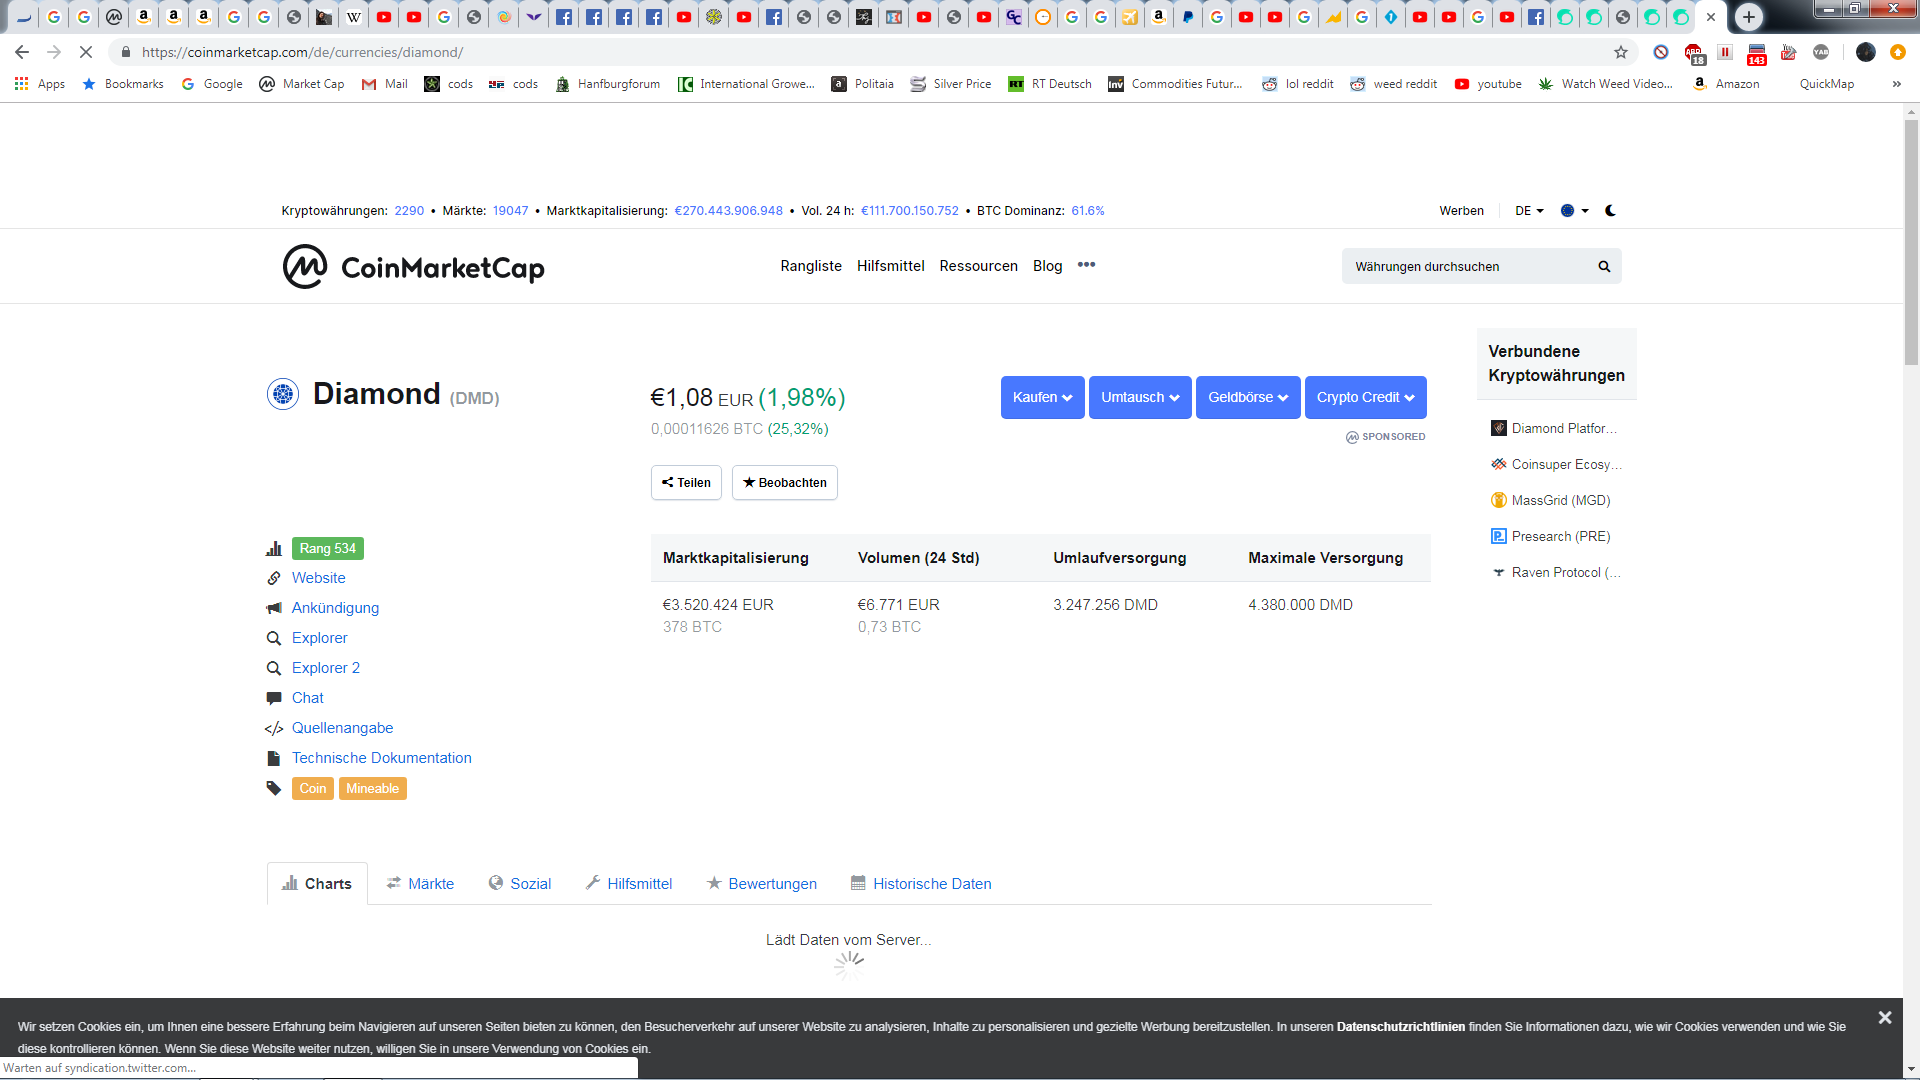The width and height of the screenshot is (1920, 1080).
Task: Open the three-dots more menu
Action: (1086, 265)
